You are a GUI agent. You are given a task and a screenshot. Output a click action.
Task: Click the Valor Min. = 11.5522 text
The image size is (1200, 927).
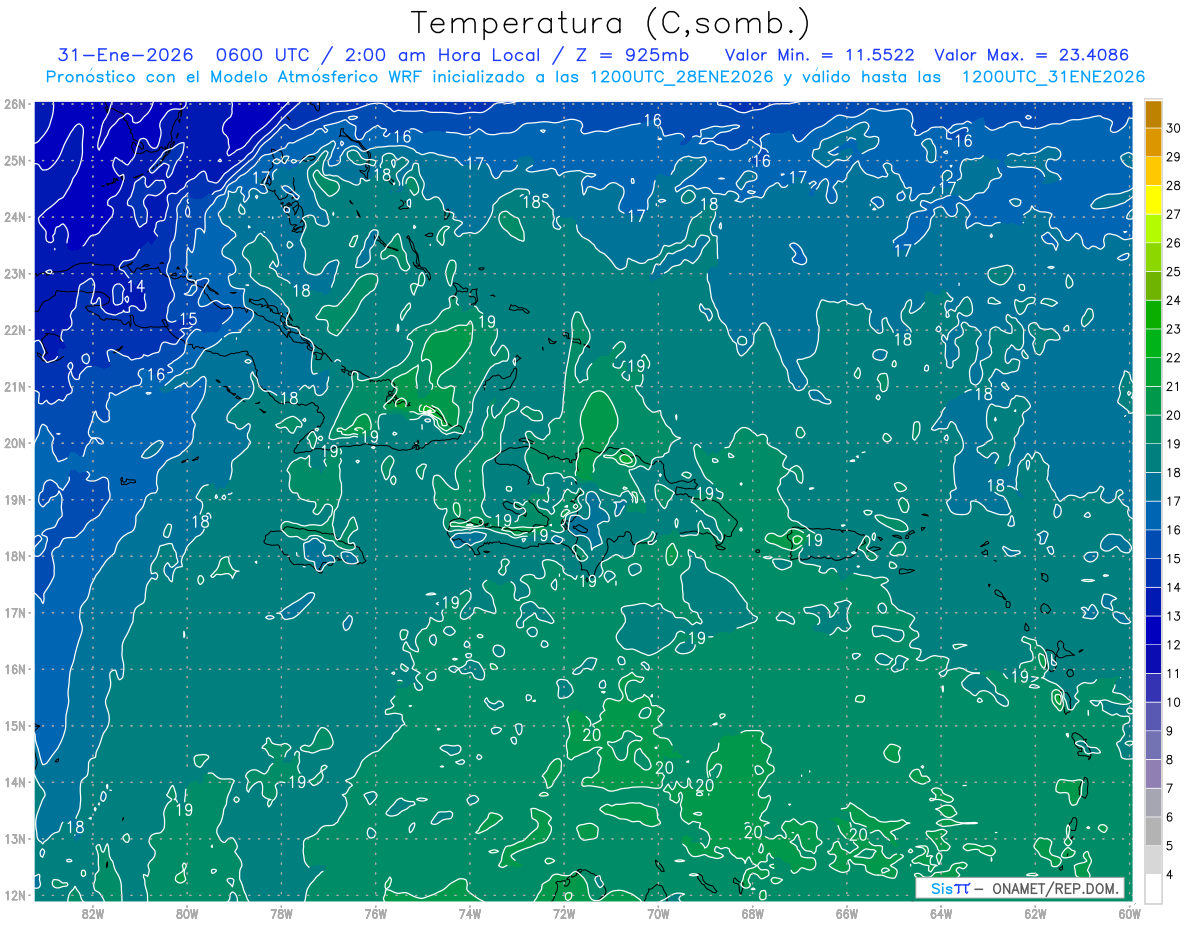coord(818,55)
